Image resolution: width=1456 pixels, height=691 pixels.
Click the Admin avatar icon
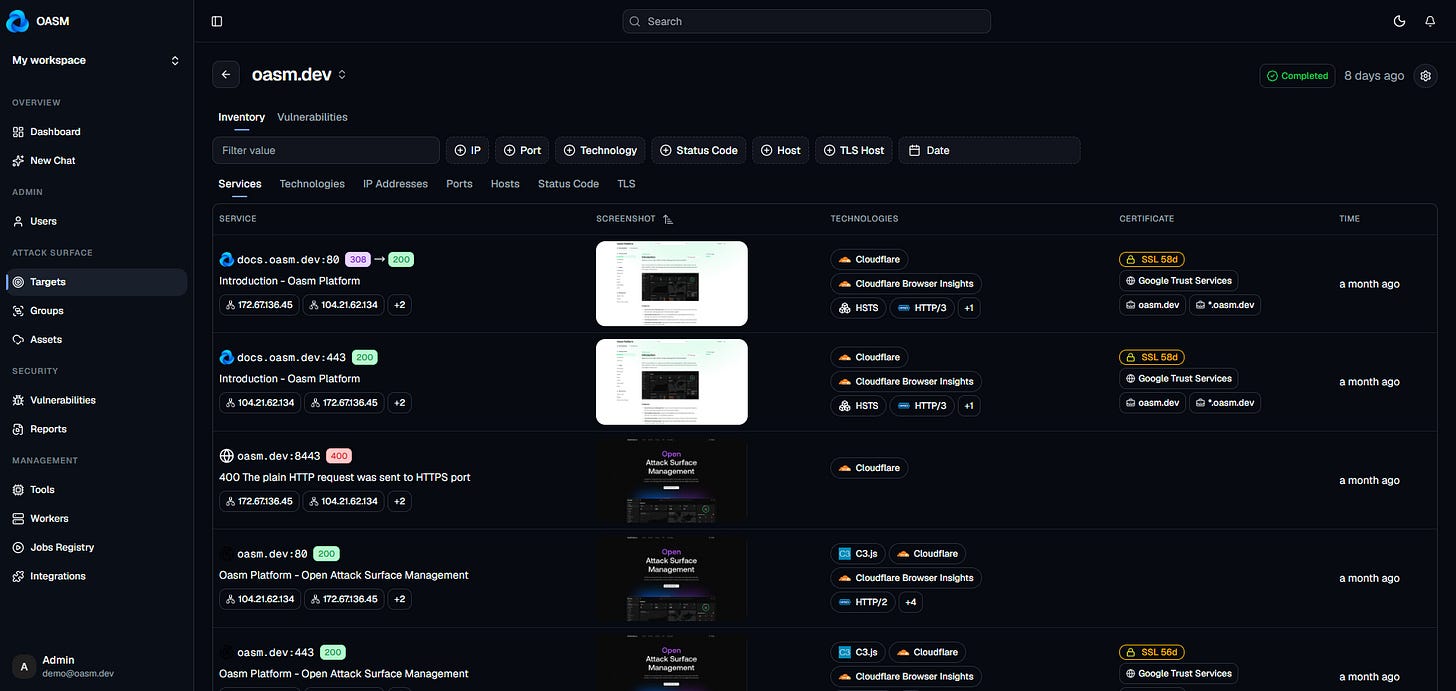click(x=24, y=666)
